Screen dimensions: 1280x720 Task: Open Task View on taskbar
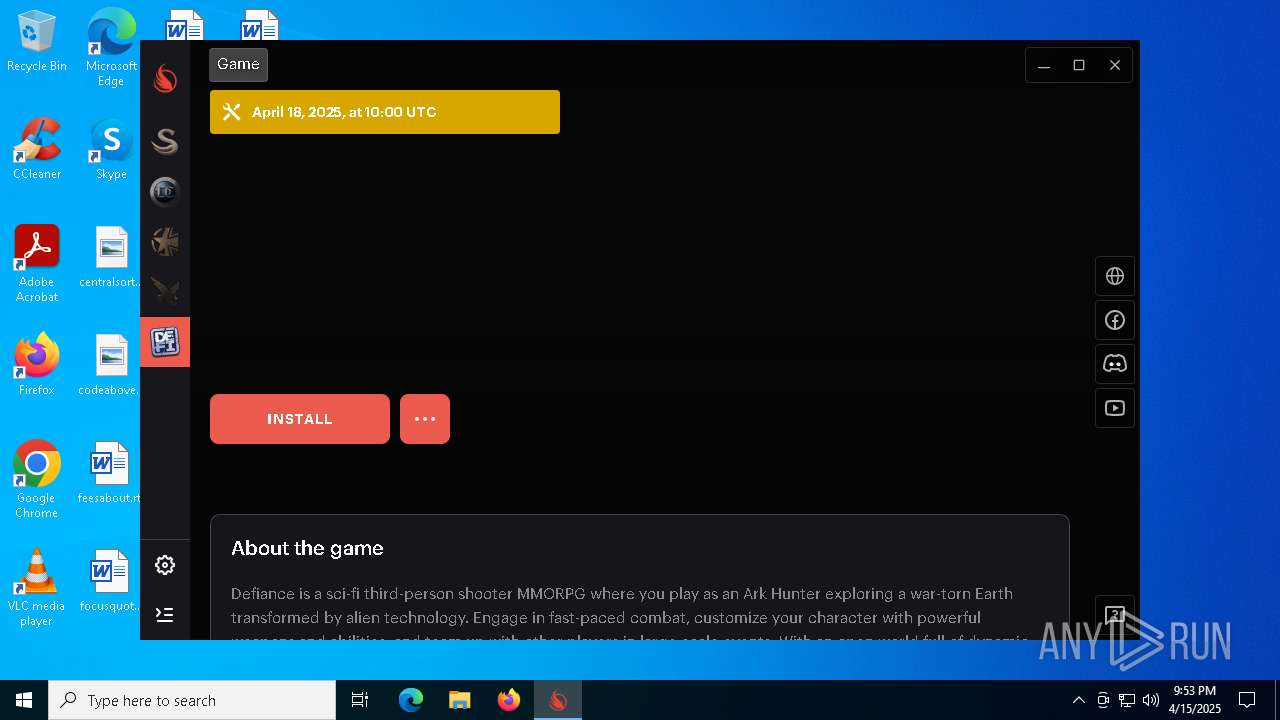click(x=360, y=700)
